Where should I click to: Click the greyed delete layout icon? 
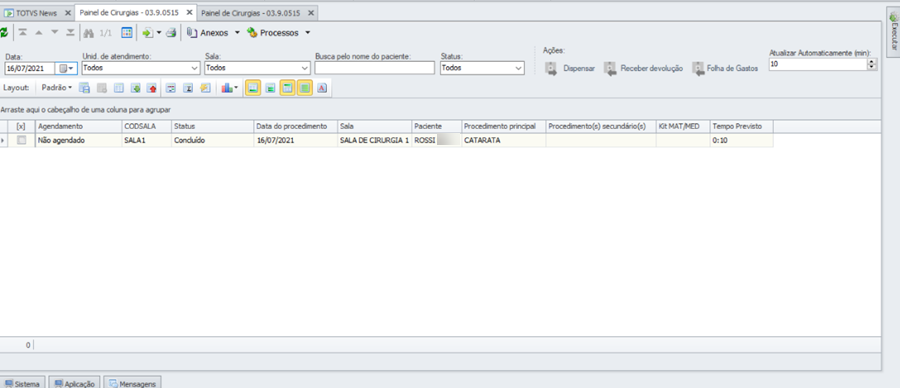pyautogui.click(x=102, y=88)
